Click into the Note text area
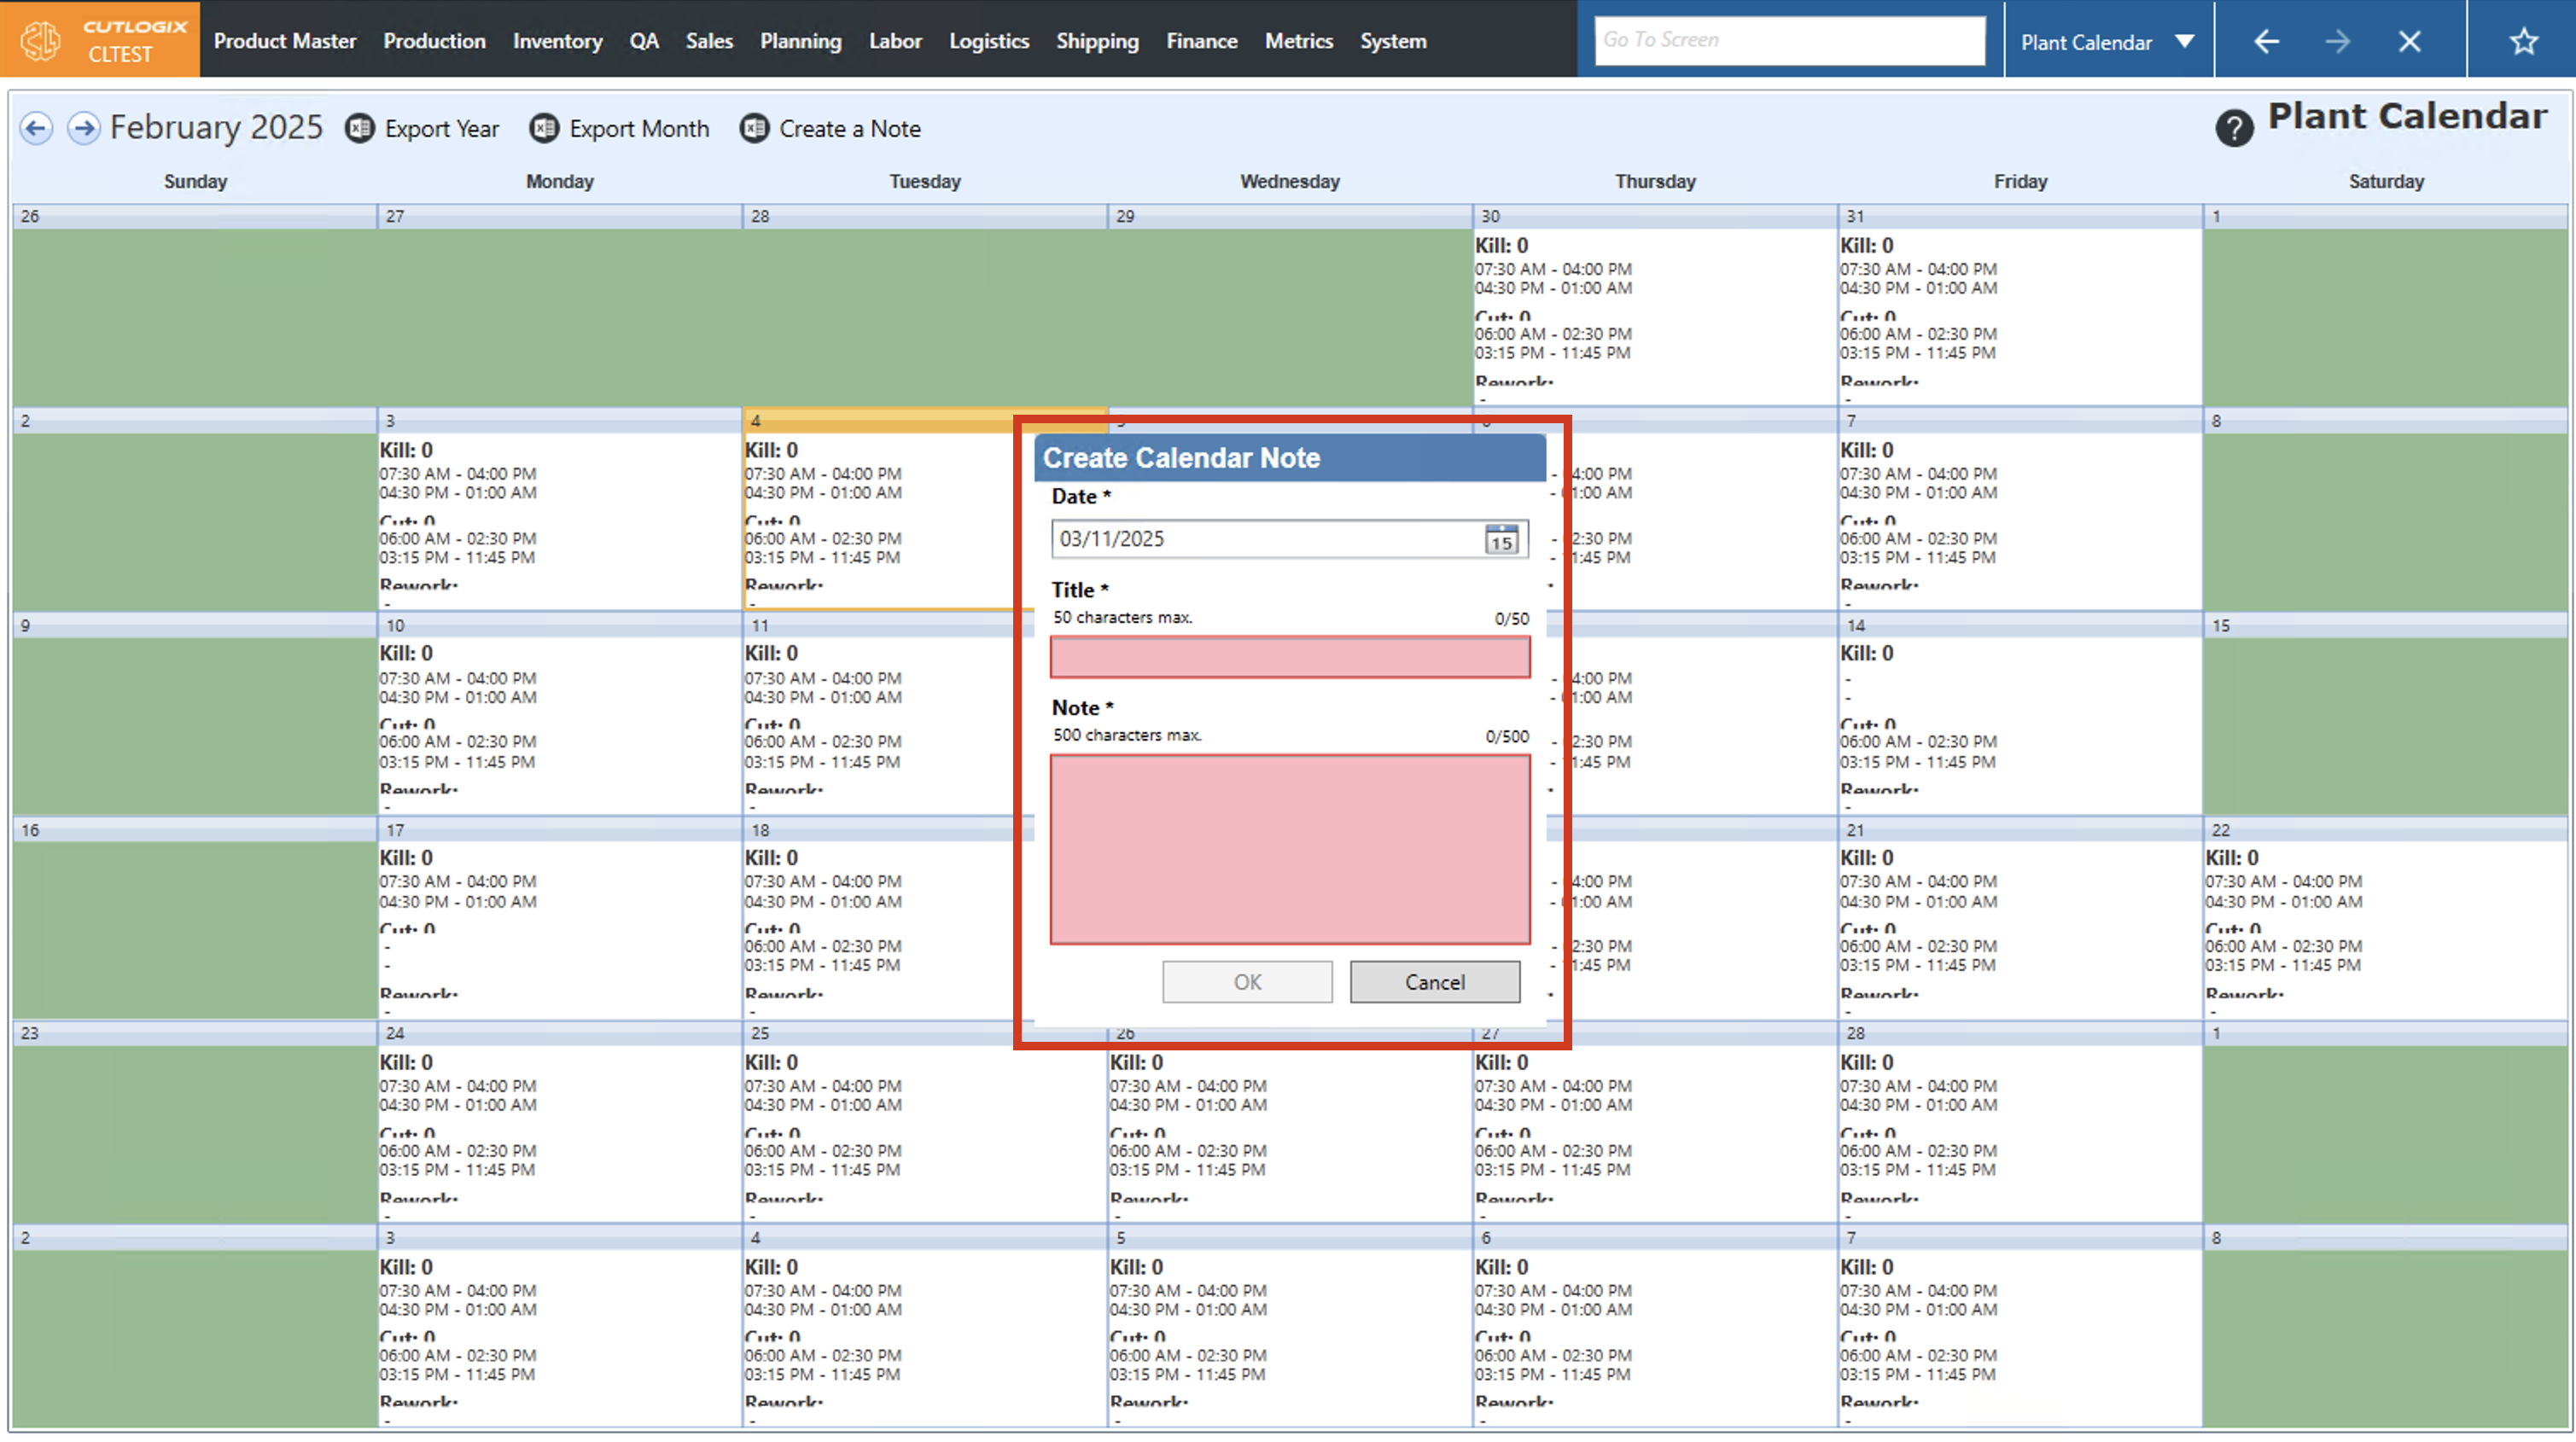The width and height of the screenshot is (2576, 1442). click(1289, 848)
